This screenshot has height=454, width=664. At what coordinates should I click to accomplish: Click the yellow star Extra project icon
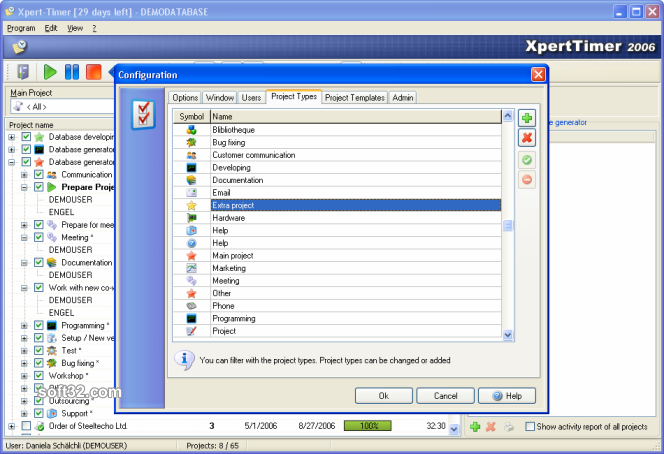191,205
